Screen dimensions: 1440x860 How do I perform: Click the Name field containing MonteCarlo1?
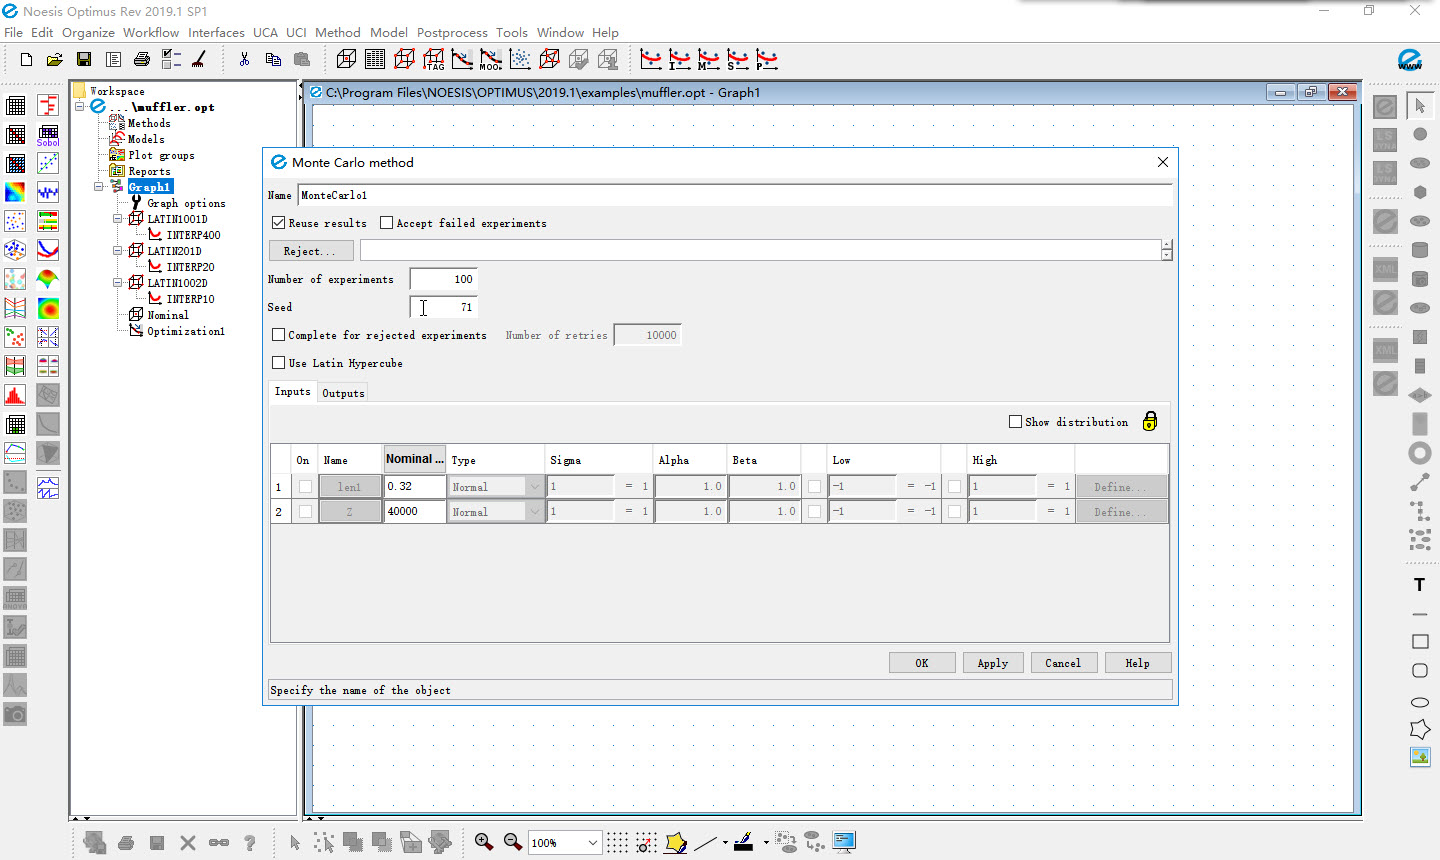pos(734,195)
